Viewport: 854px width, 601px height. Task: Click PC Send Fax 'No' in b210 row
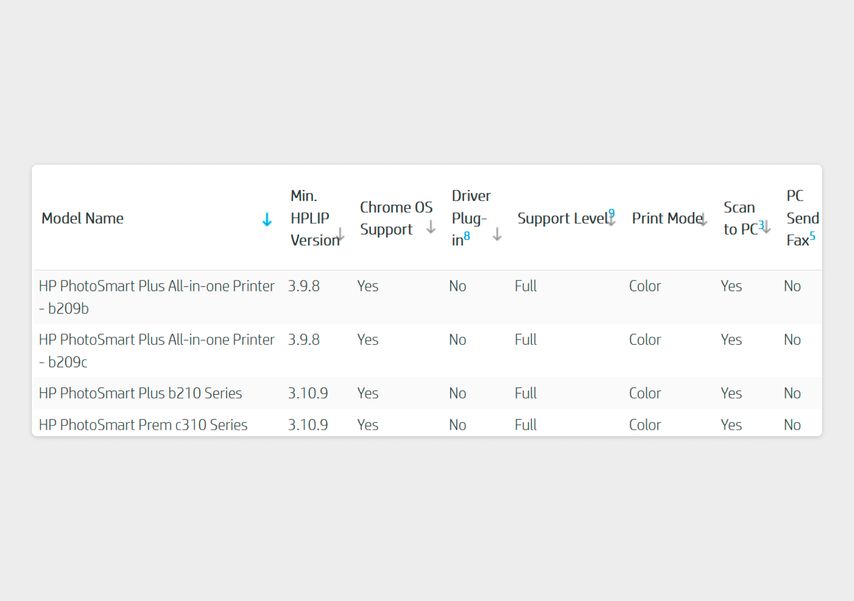(792, 393)
